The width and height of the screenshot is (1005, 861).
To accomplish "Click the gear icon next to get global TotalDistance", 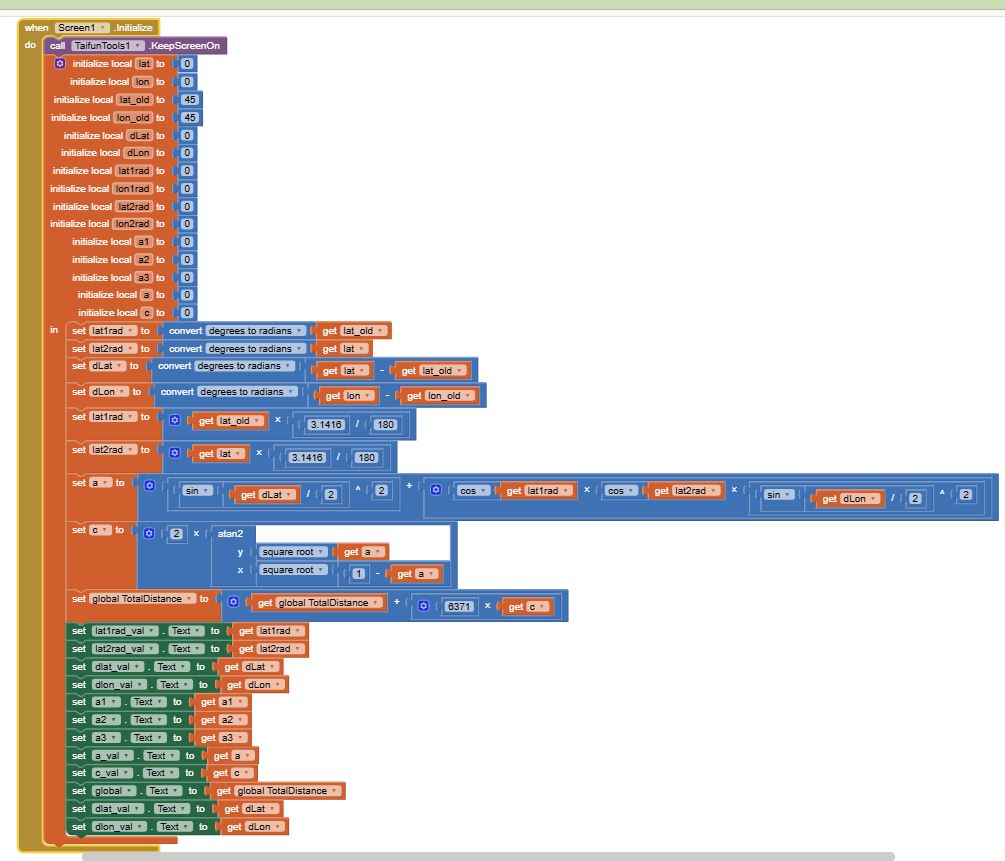I will click(233, 602).
